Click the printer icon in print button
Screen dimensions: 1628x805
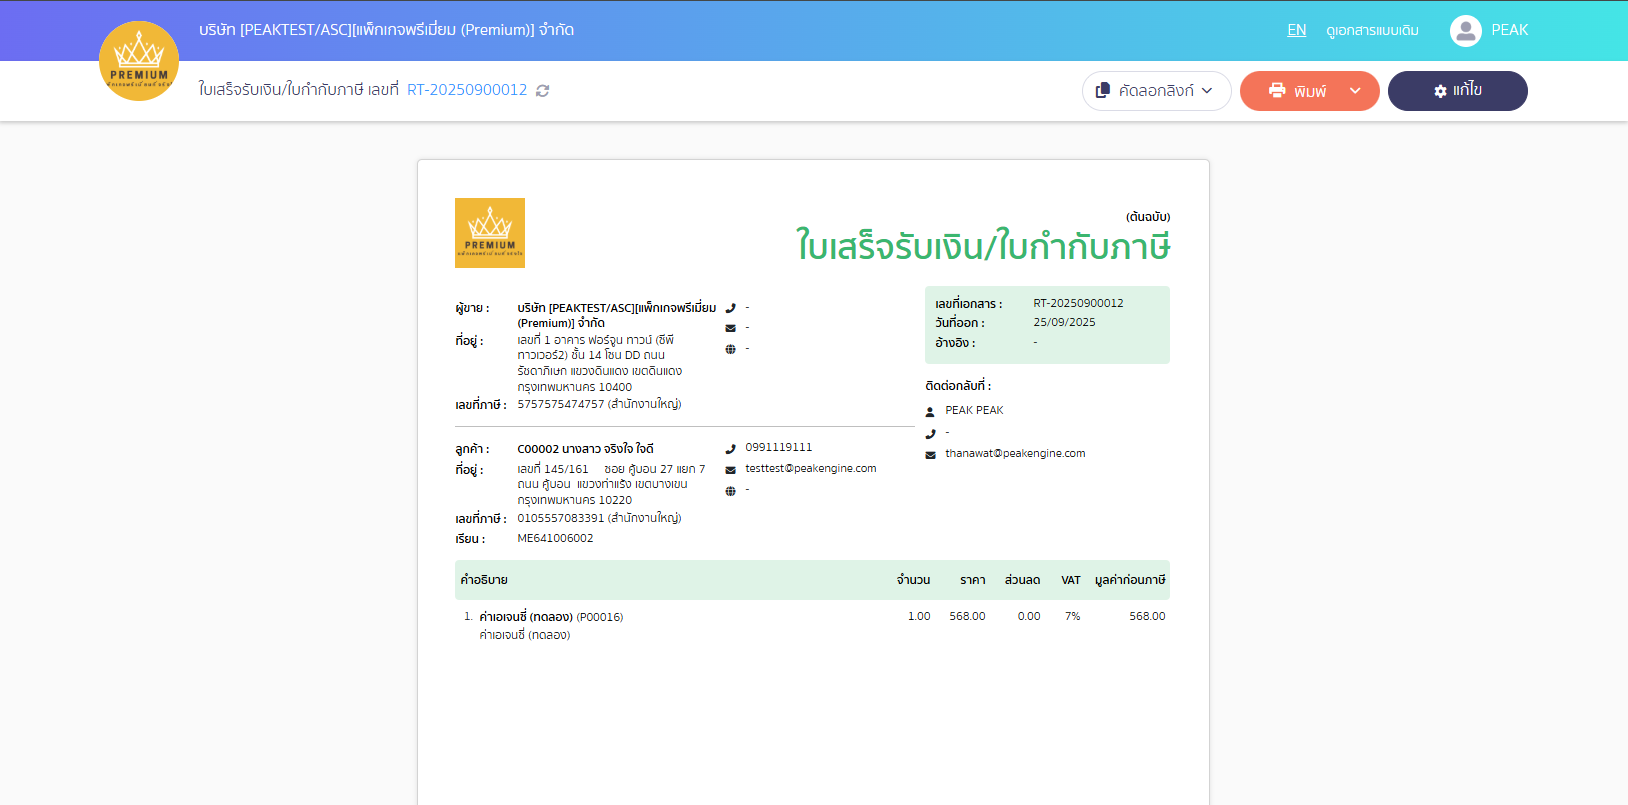click(x=1277, y=90)
